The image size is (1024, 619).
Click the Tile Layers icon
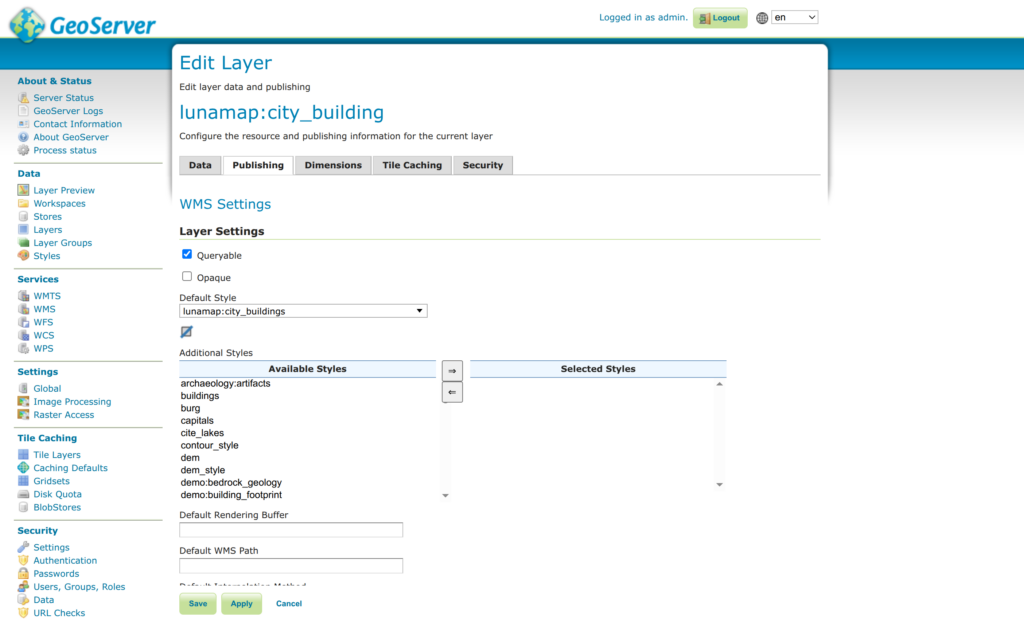(23, 455)
